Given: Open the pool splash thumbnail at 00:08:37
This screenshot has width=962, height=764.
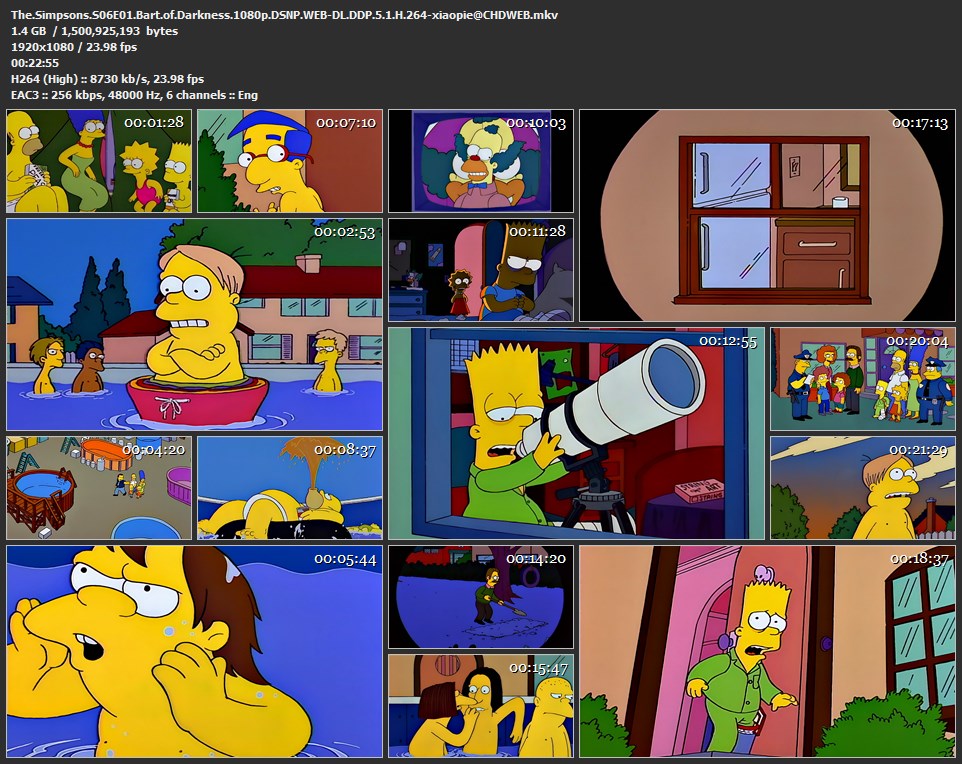Looking at the screenshot, I should click(290, 488).
